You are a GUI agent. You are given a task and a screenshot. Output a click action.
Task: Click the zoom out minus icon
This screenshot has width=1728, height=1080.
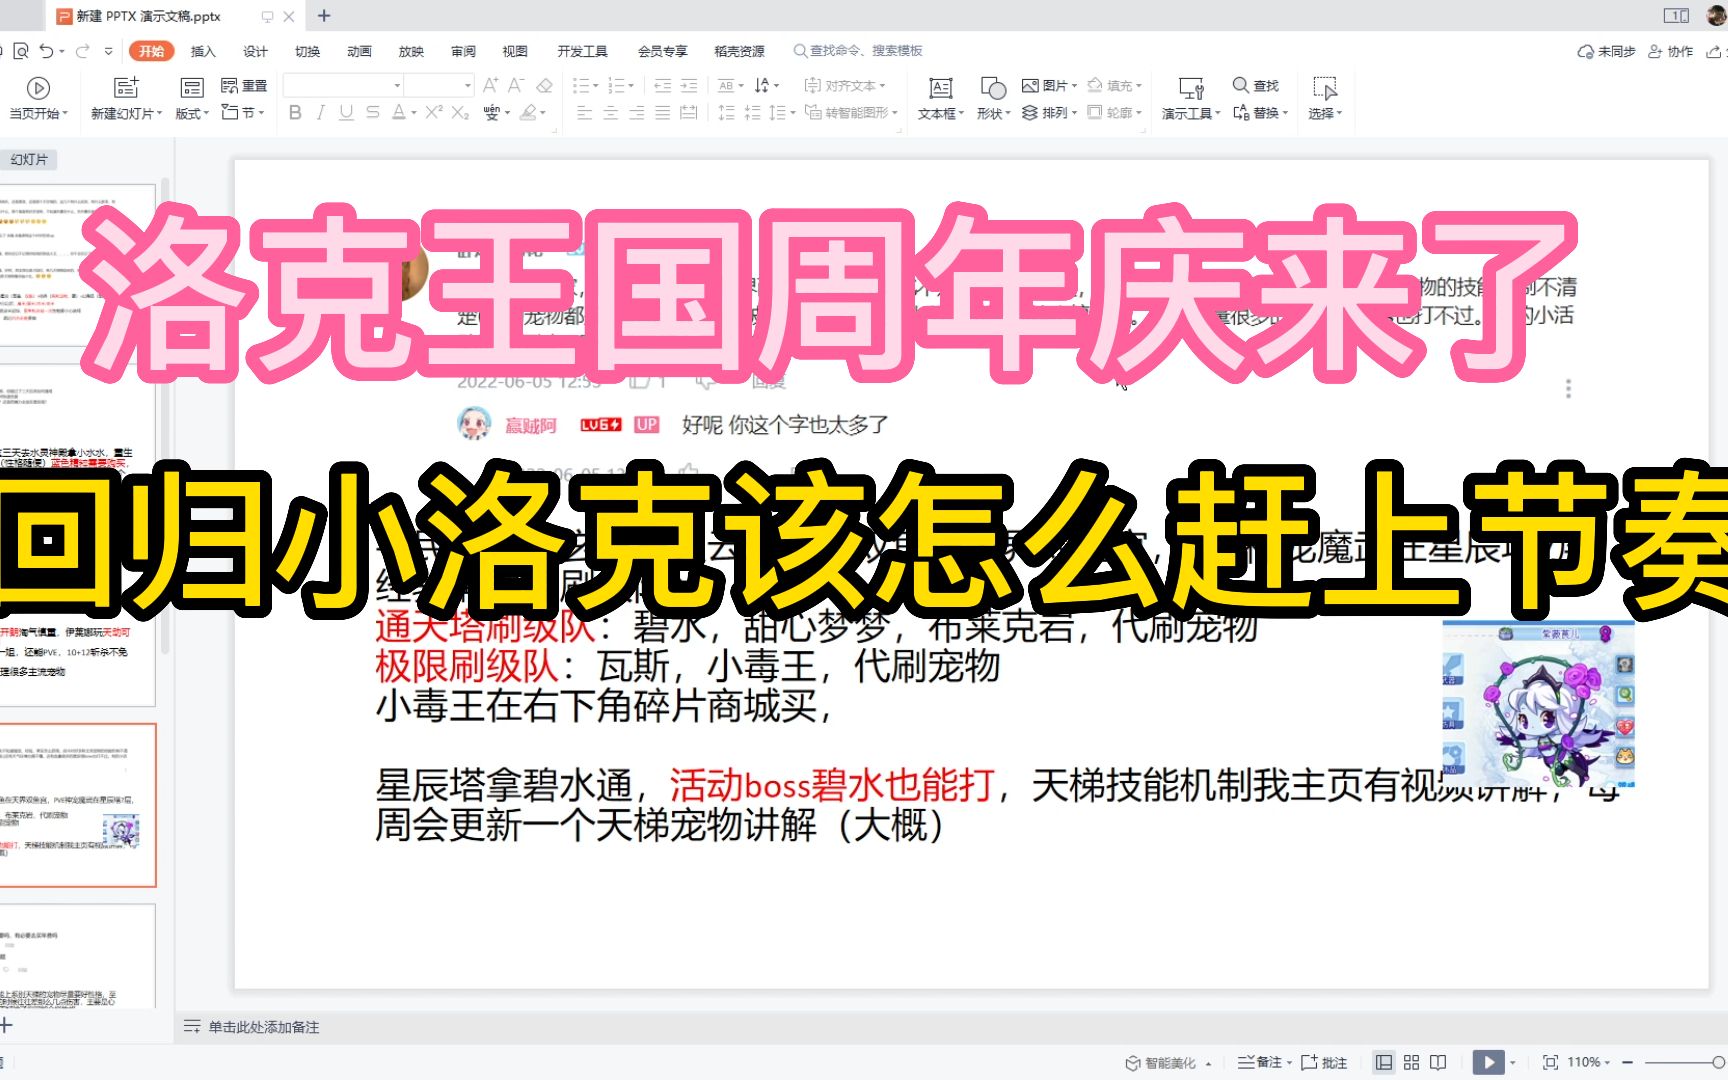1628,1062
